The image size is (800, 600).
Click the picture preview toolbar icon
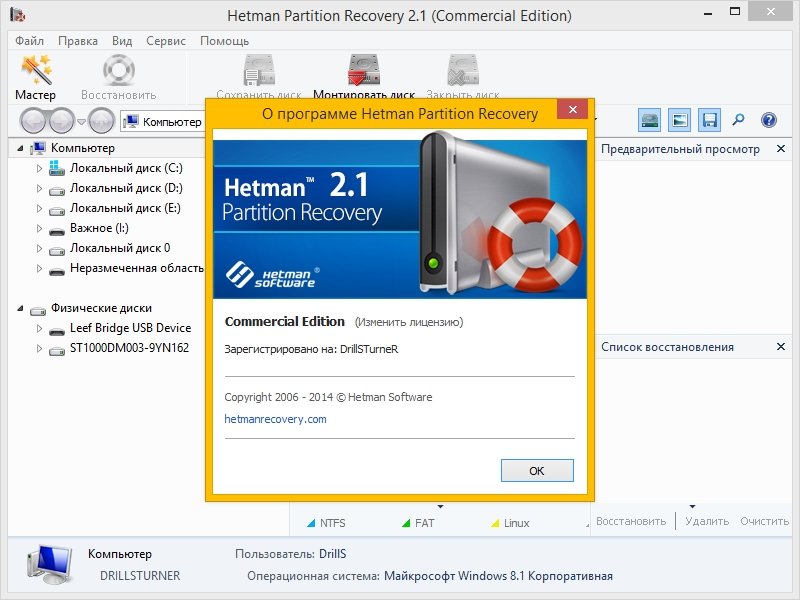coord(679,120)
